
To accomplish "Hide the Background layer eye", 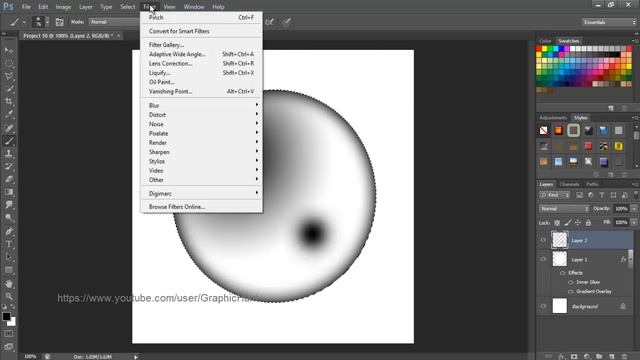I will 543,306.
